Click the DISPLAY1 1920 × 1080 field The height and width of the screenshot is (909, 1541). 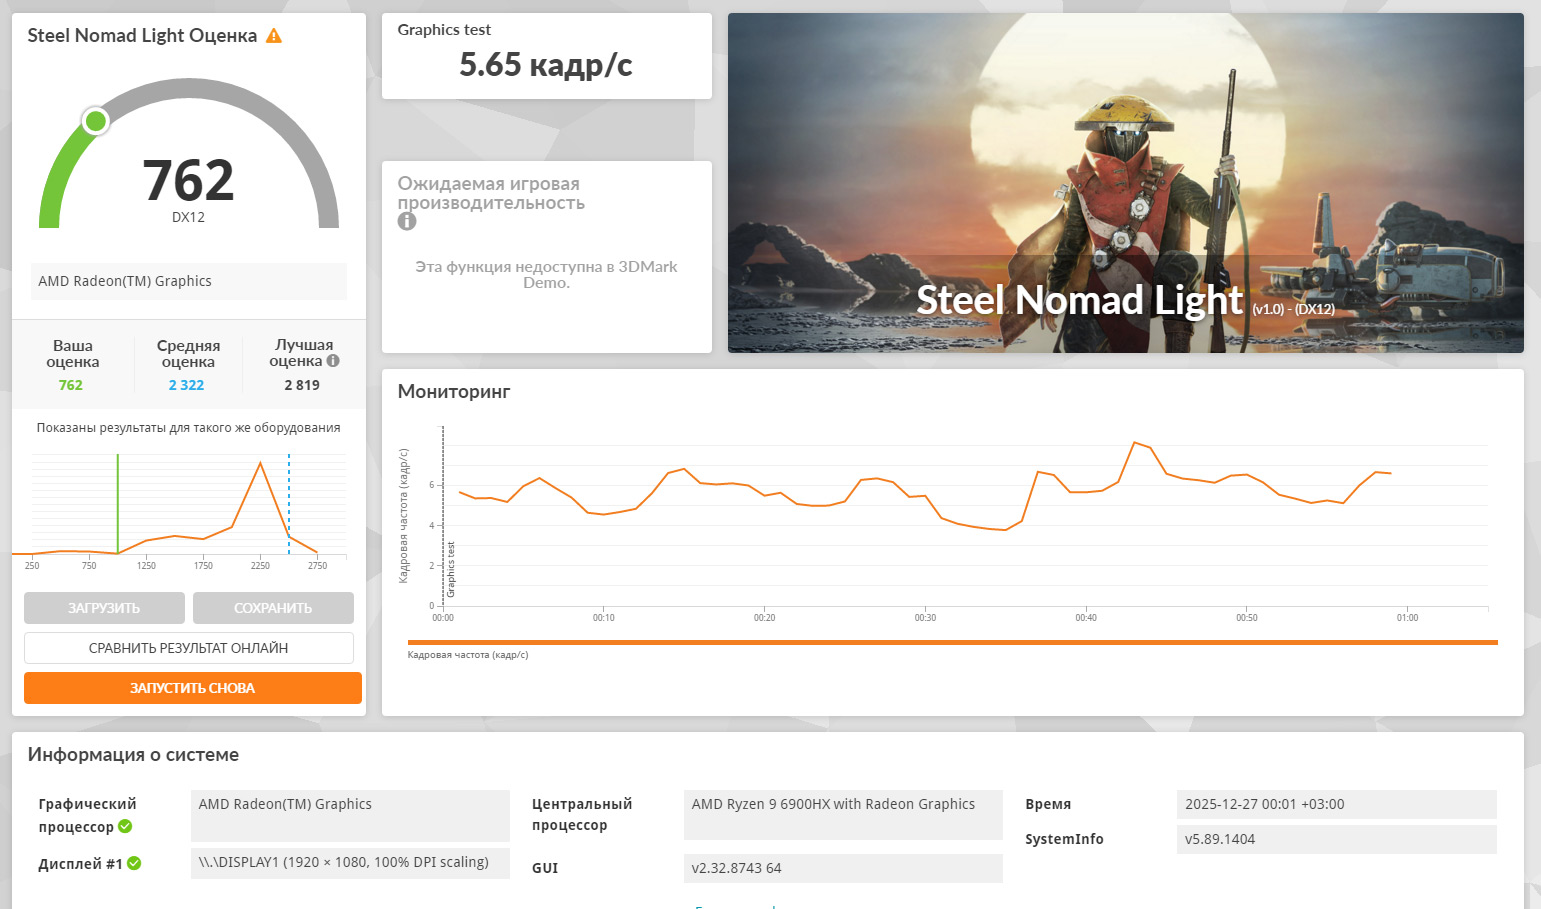(x=349, y=862)
